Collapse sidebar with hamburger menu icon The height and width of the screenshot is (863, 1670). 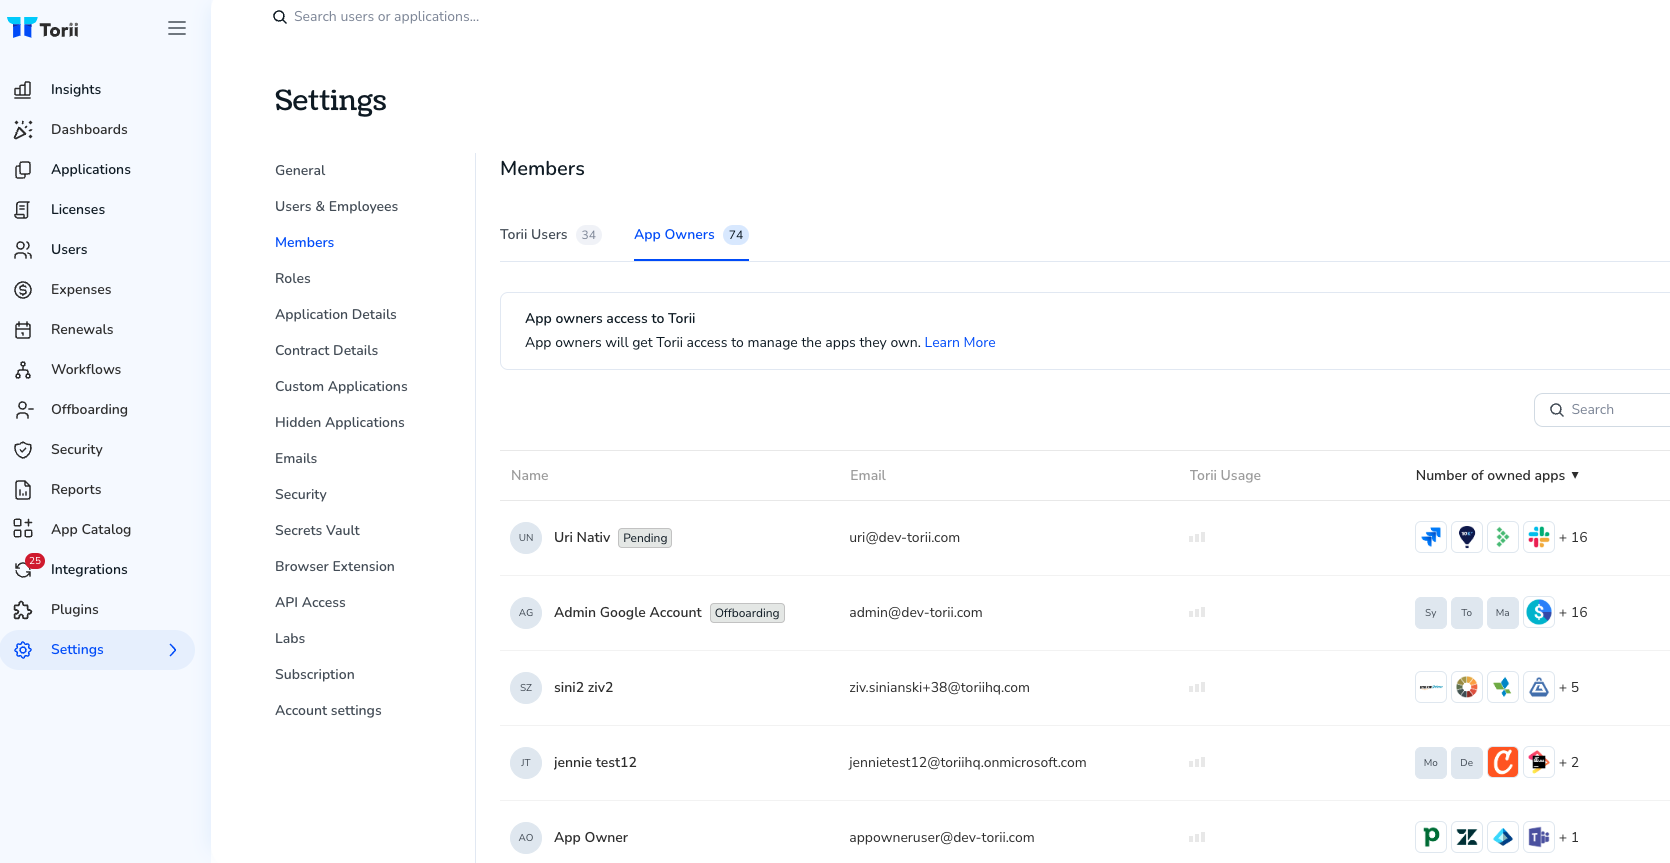point(177,29)
